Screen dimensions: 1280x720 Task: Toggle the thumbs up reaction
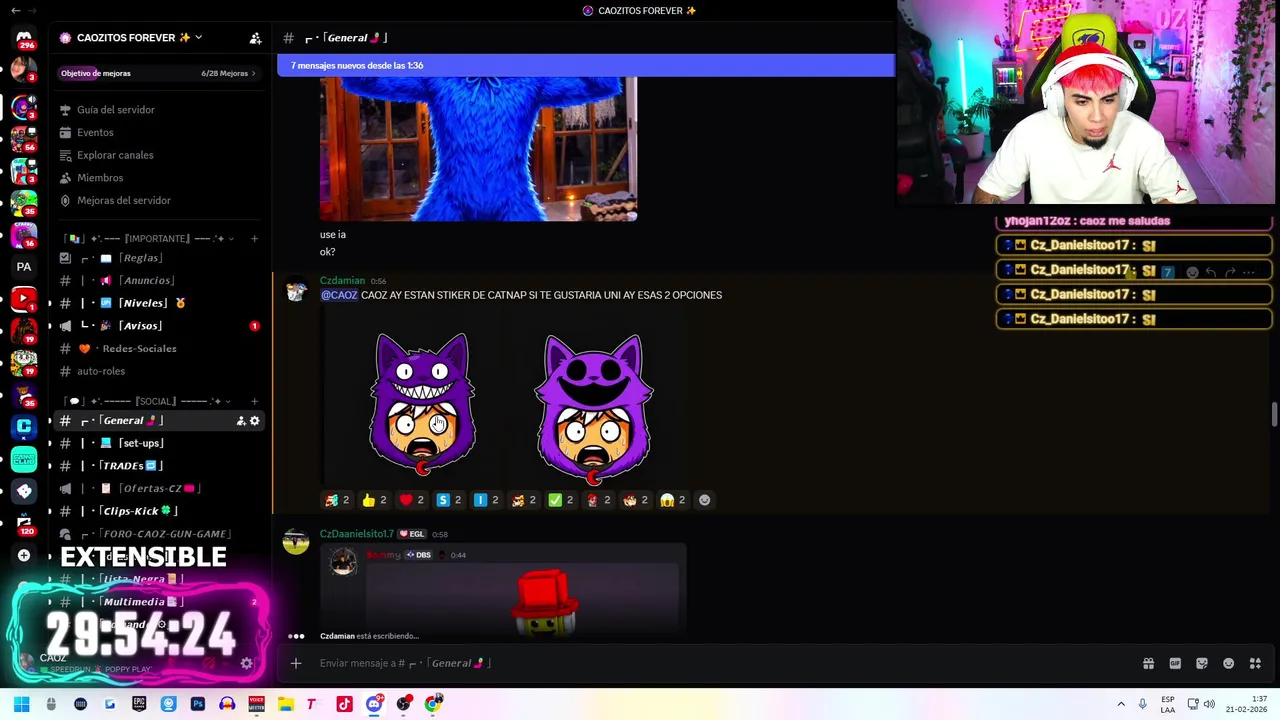pos(374,500)
